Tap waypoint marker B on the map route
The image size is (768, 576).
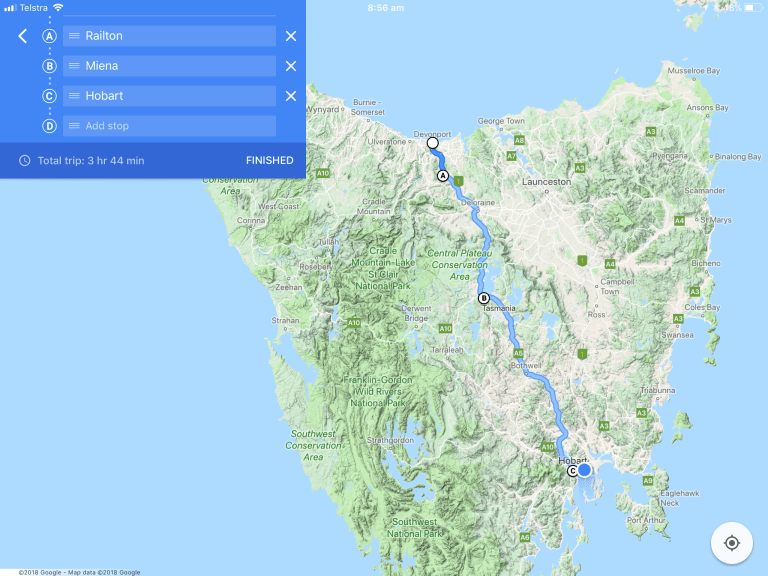484,298
